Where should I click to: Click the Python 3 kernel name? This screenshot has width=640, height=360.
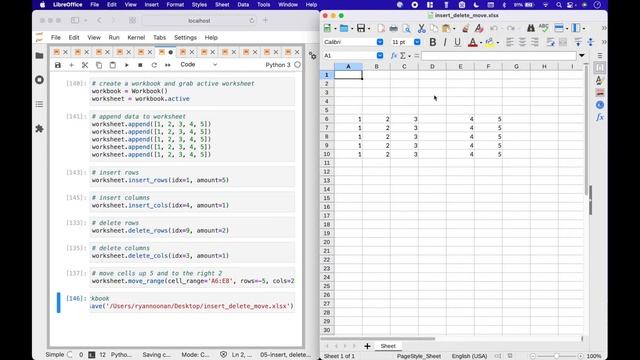tap(278, 65)
